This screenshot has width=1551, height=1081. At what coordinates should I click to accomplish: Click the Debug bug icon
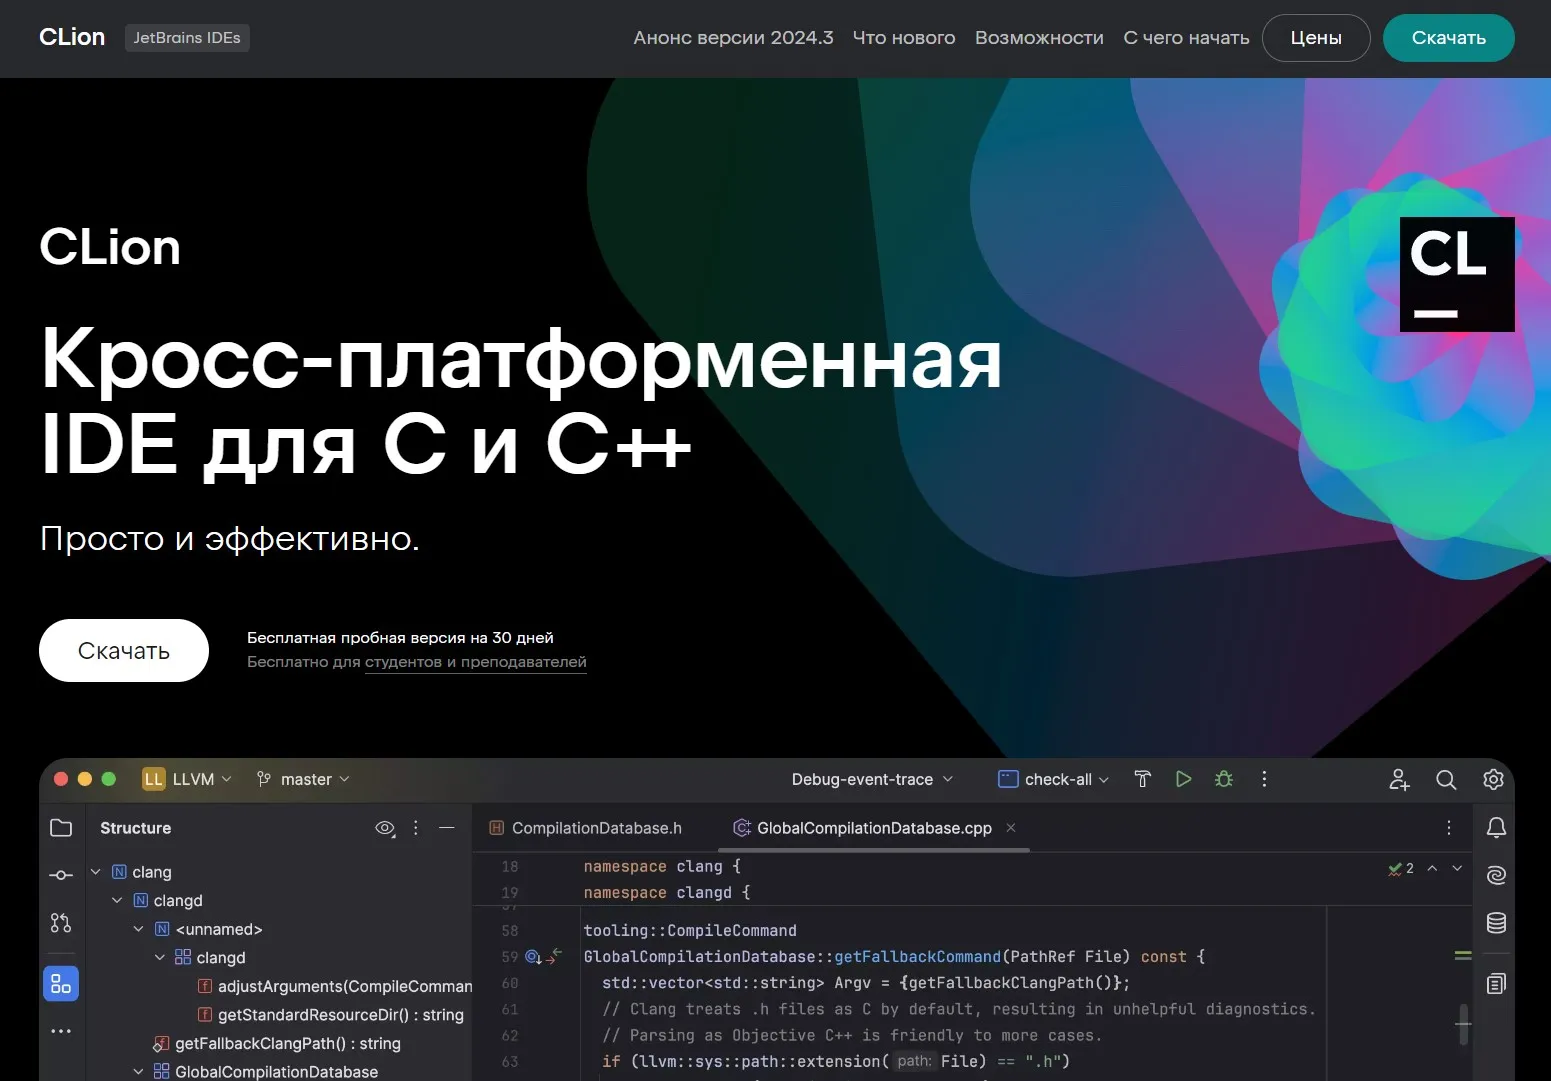pyautogui.click(x=1224, y=779)
